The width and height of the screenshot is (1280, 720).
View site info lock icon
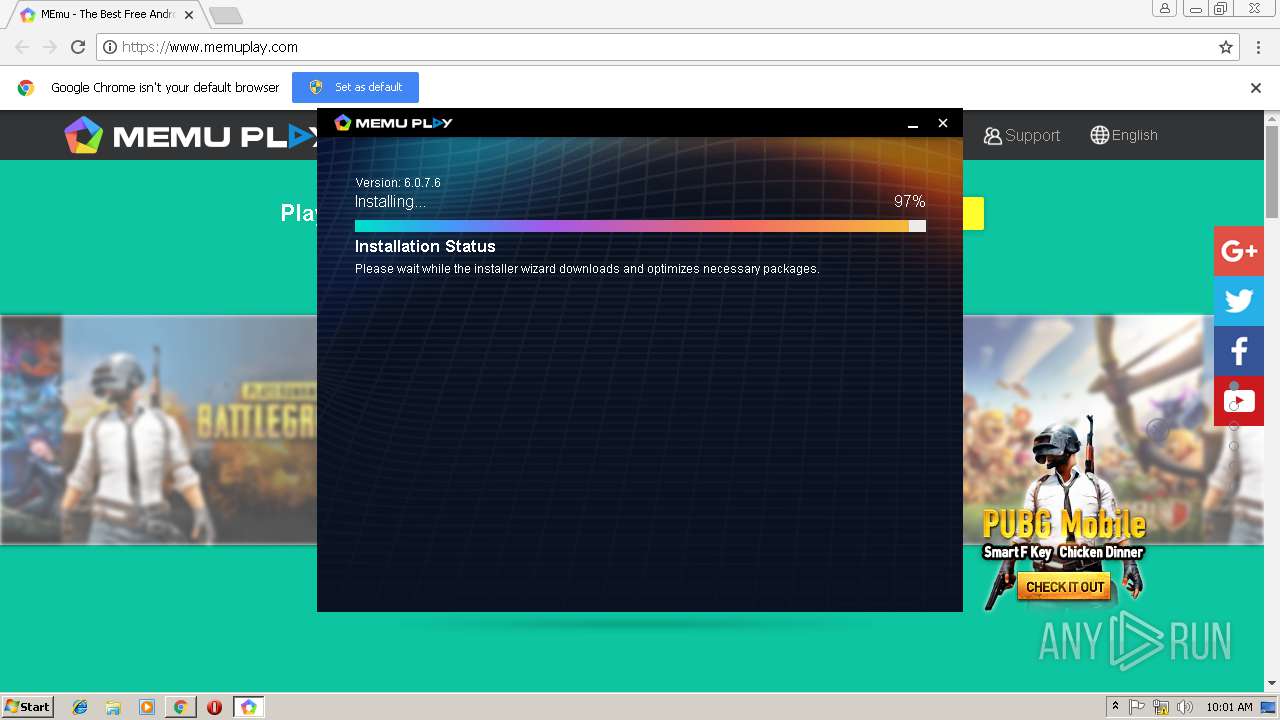(110, 47)
